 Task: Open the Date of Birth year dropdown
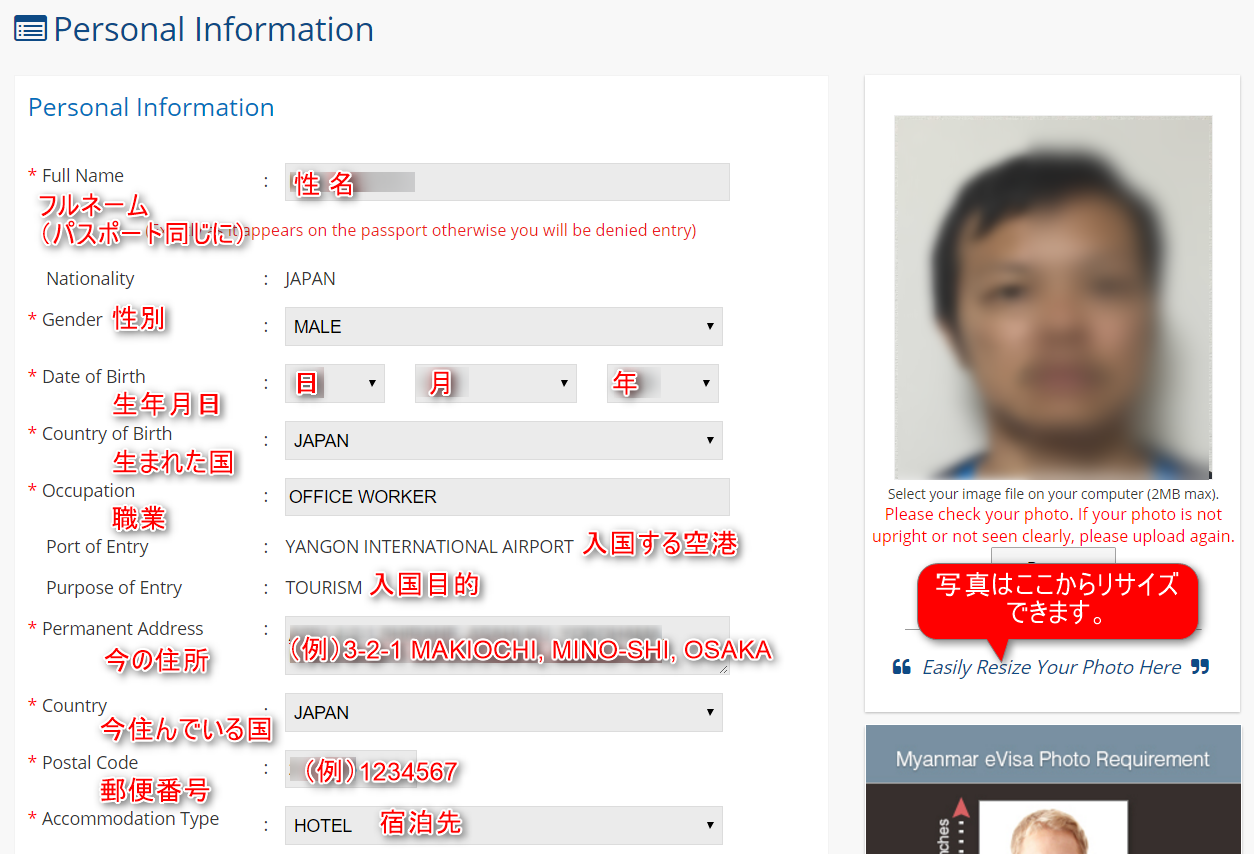662,384
